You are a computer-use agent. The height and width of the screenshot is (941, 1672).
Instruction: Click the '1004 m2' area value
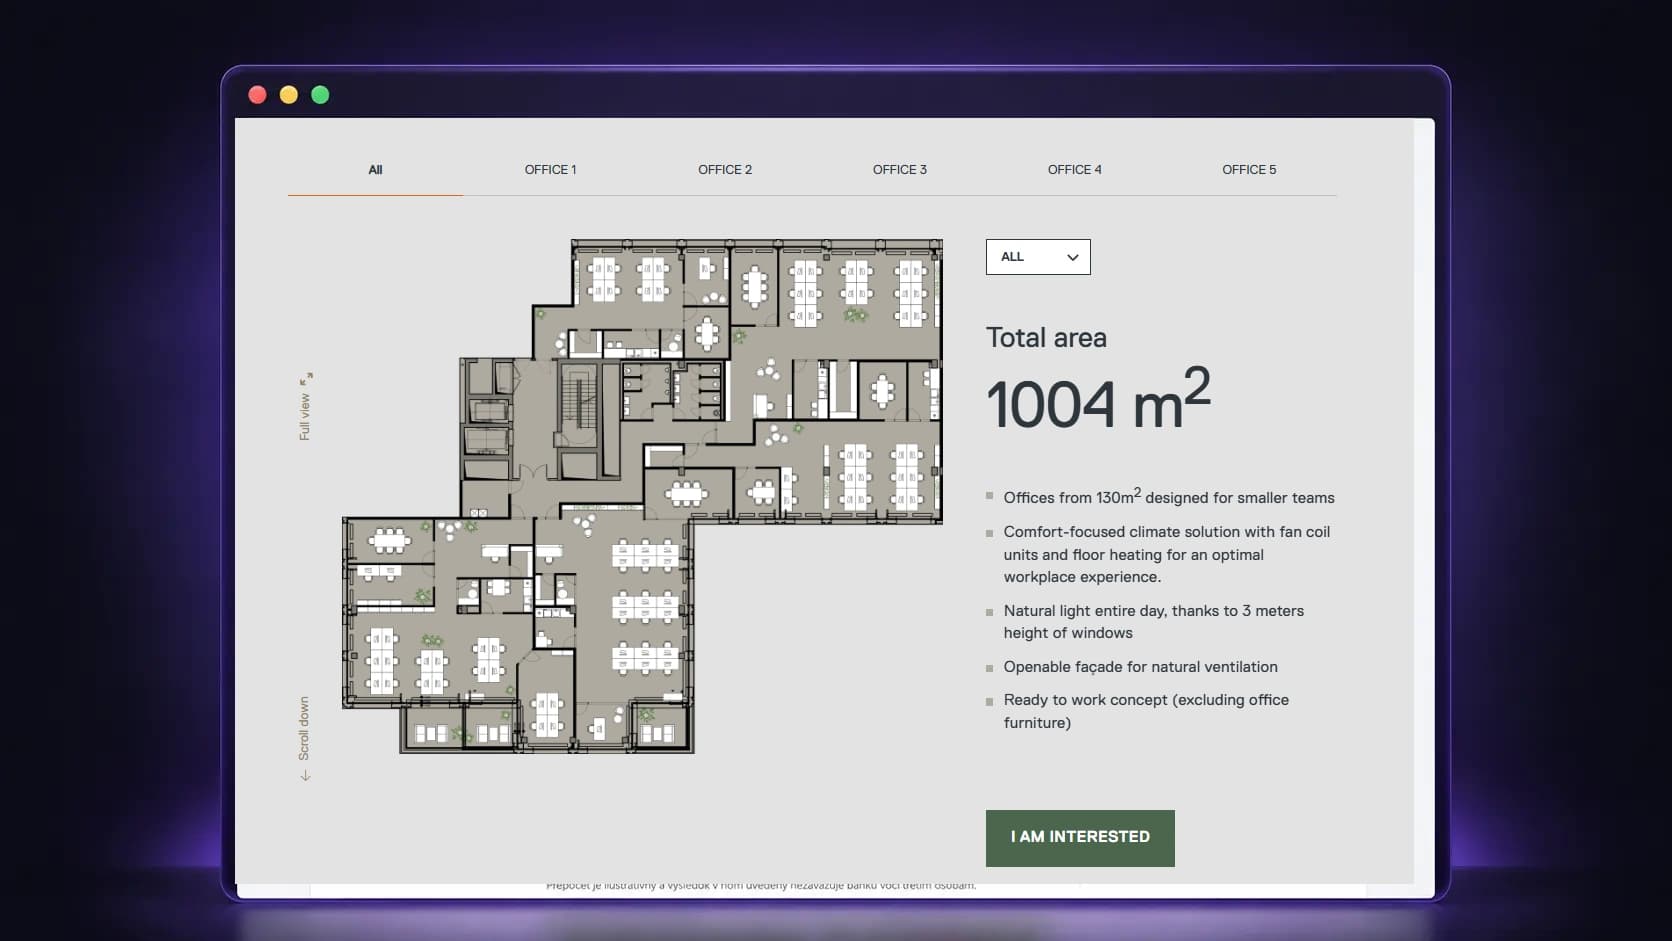tap(1098, 400)
